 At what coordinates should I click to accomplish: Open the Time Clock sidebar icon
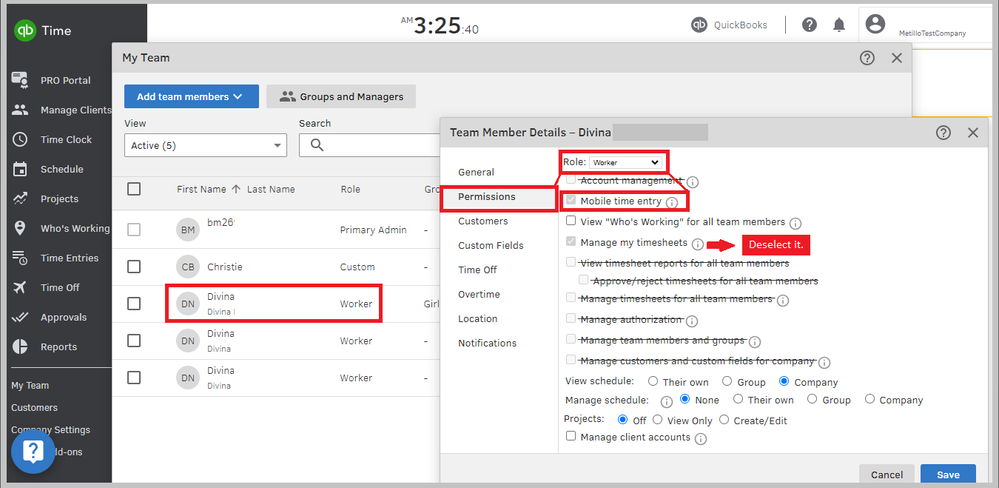click(20, 140)
